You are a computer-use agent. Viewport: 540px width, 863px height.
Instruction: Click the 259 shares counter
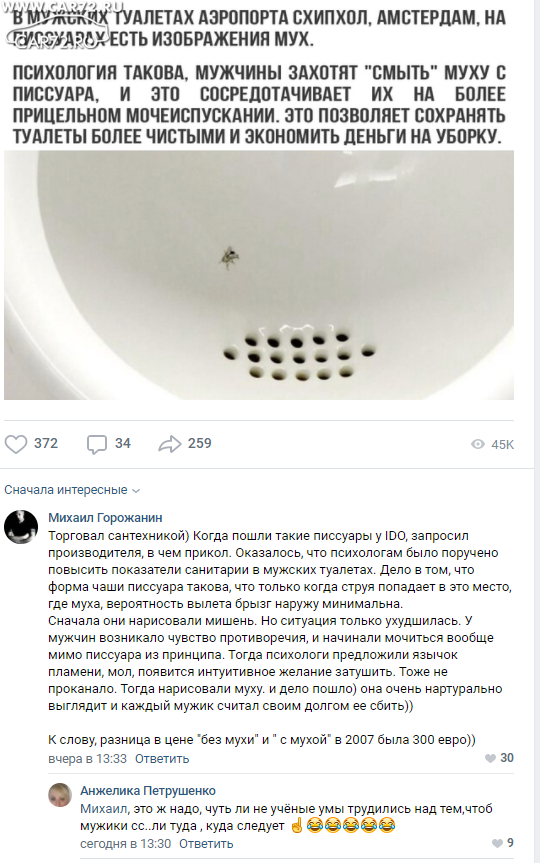(199, 443)
